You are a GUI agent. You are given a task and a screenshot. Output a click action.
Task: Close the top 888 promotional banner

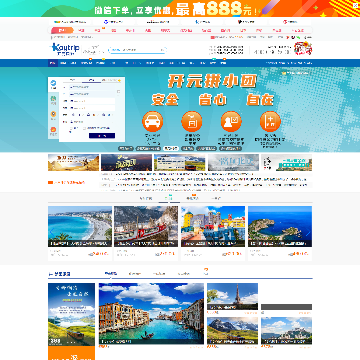(x=355, y=5)
